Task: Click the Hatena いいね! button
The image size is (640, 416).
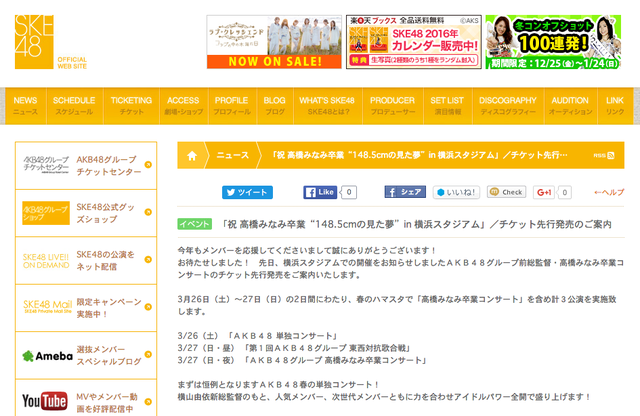Action: pos(456,192)
